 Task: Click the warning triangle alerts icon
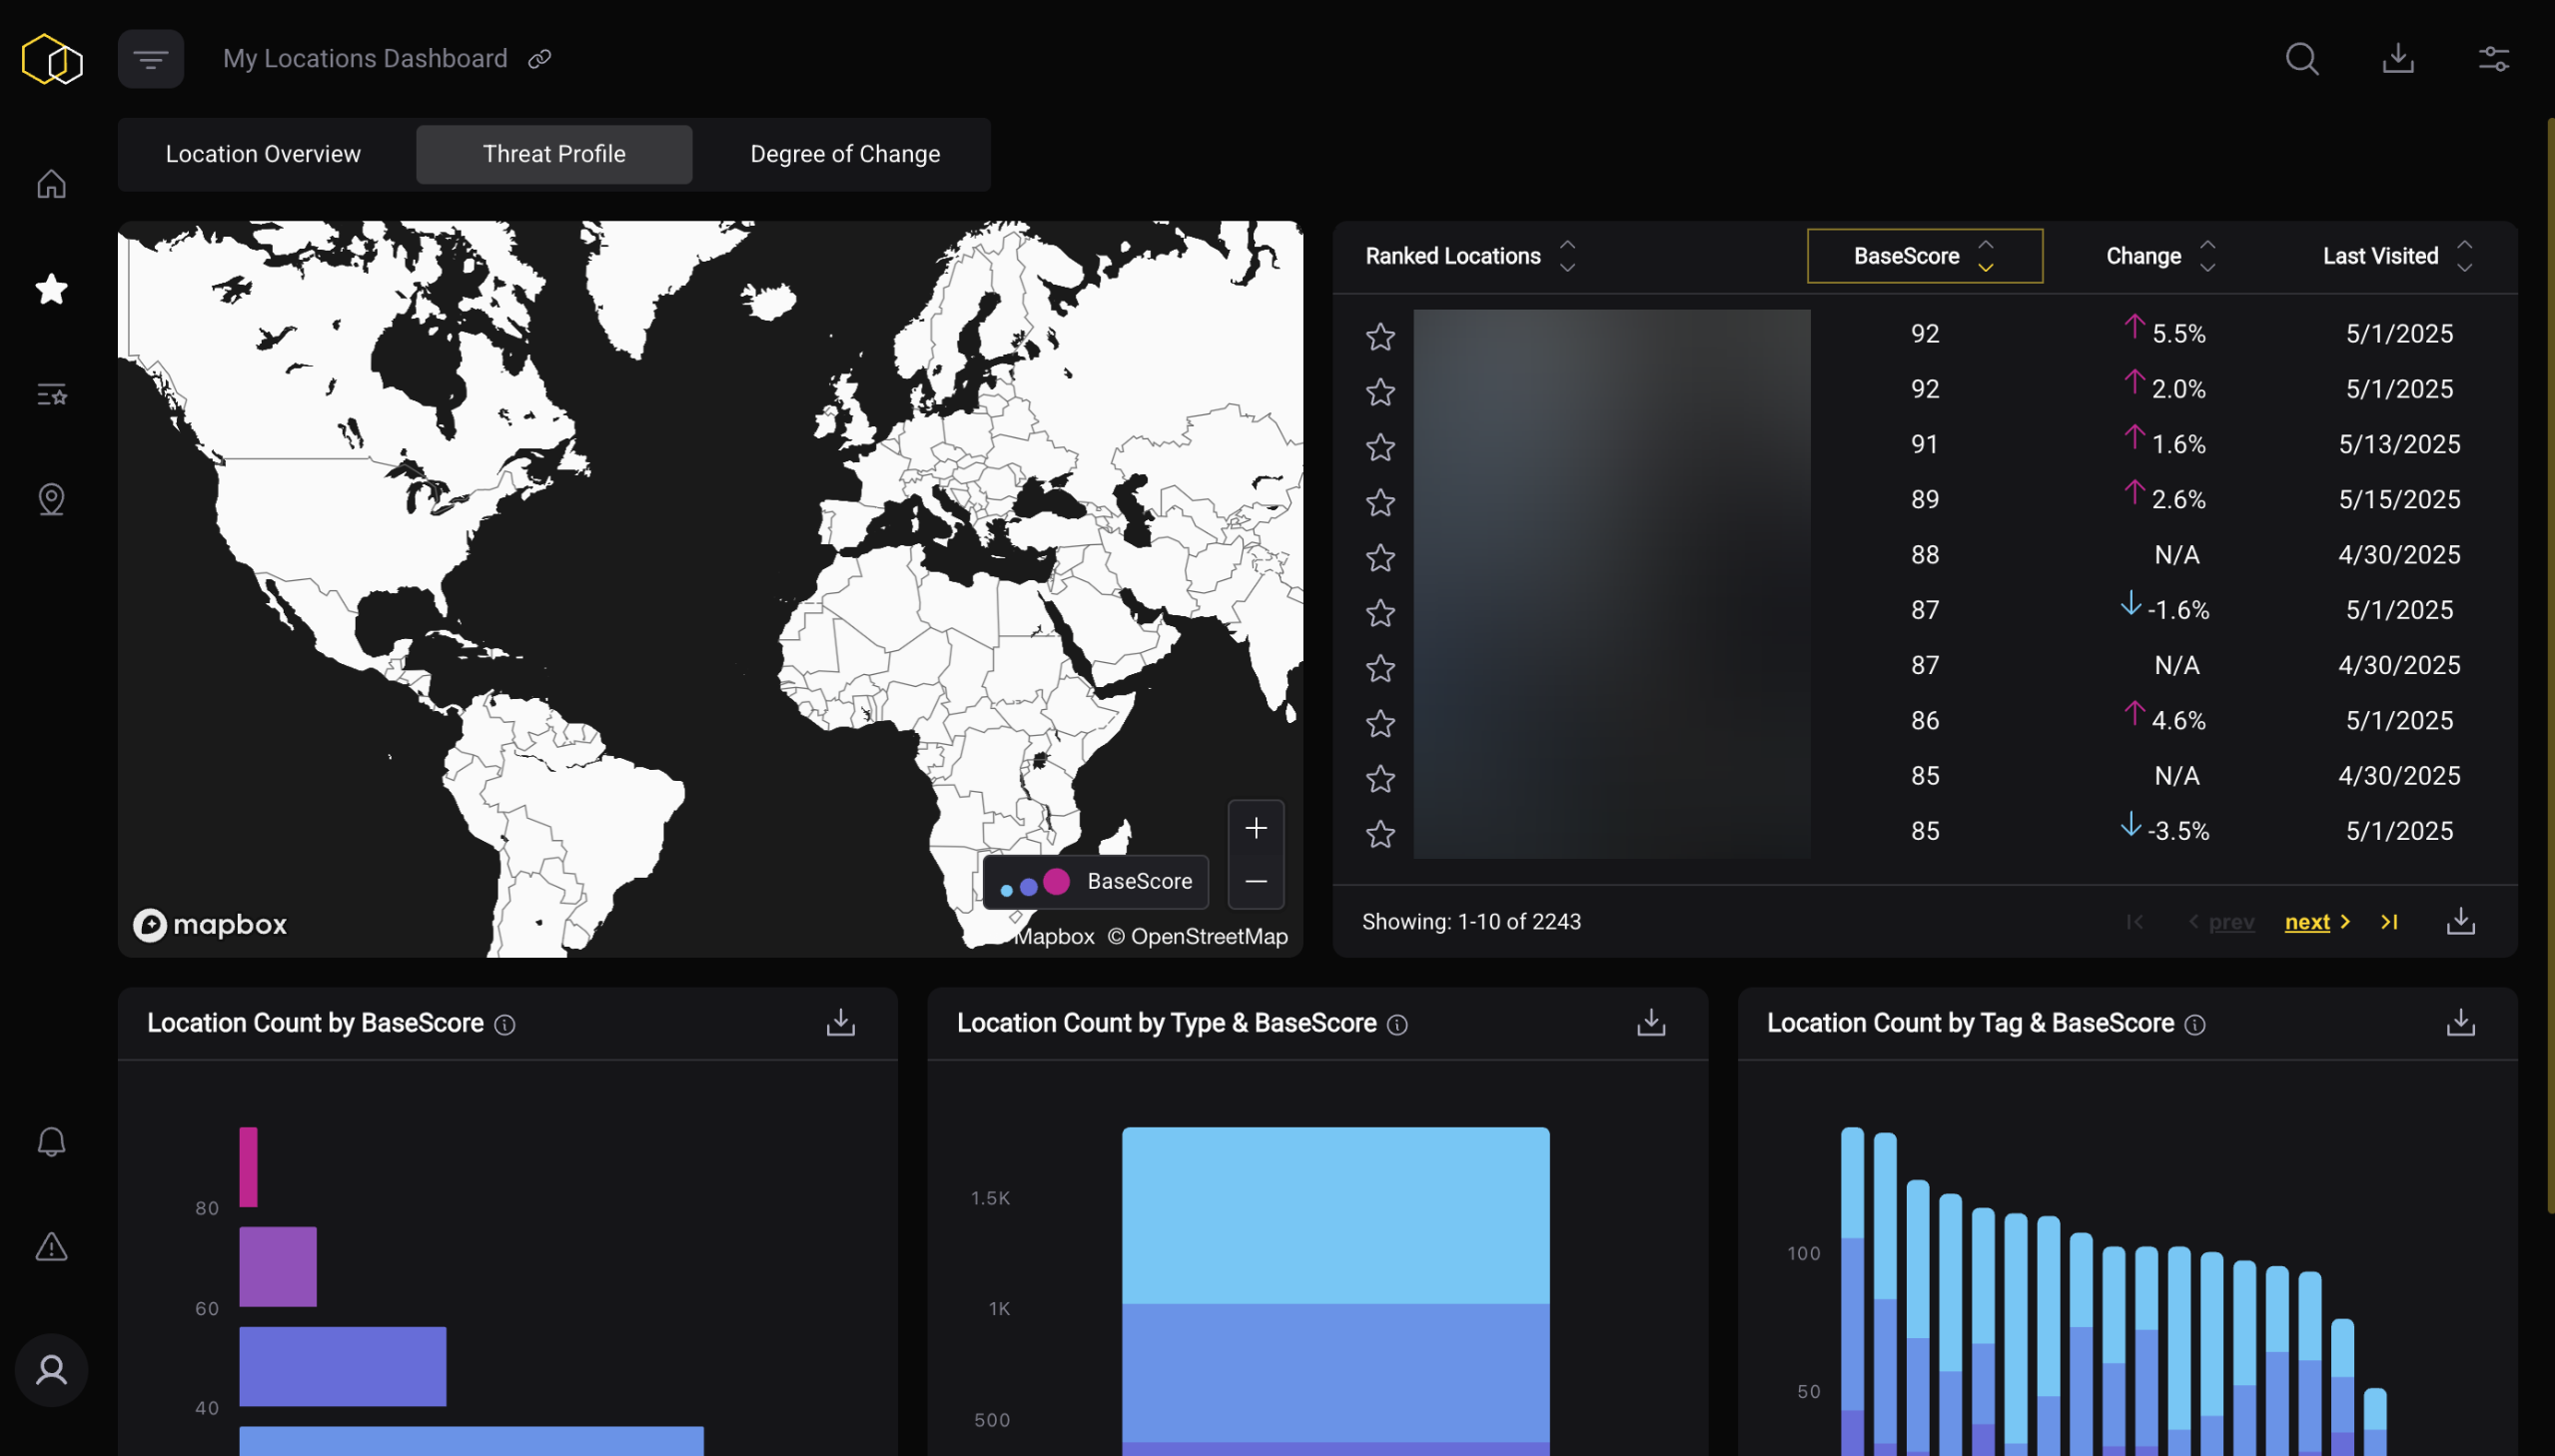tap(51, 1247)
